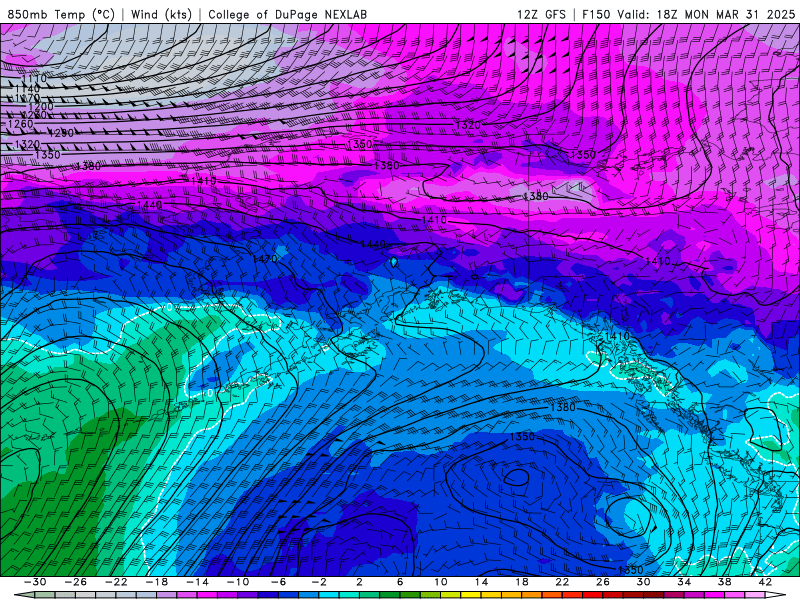Click the 34 colorbar scale label
800x600 pixels.
click(684, 582)
